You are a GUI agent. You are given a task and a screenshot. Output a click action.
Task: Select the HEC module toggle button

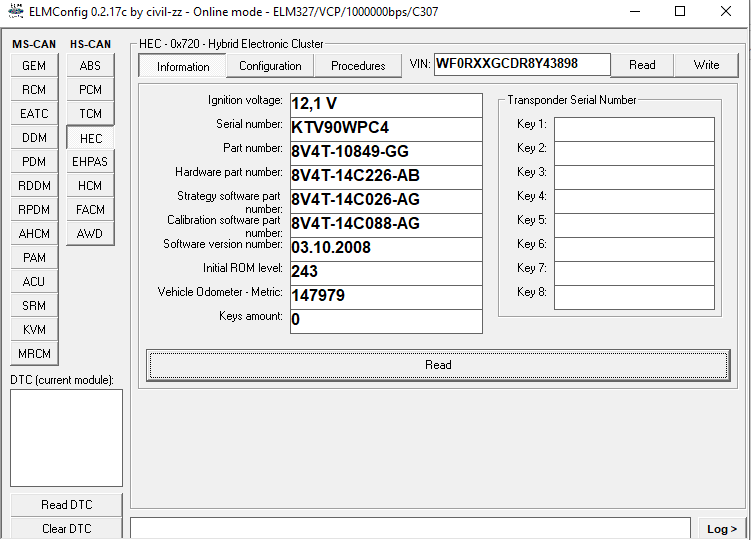click(90, 138)
